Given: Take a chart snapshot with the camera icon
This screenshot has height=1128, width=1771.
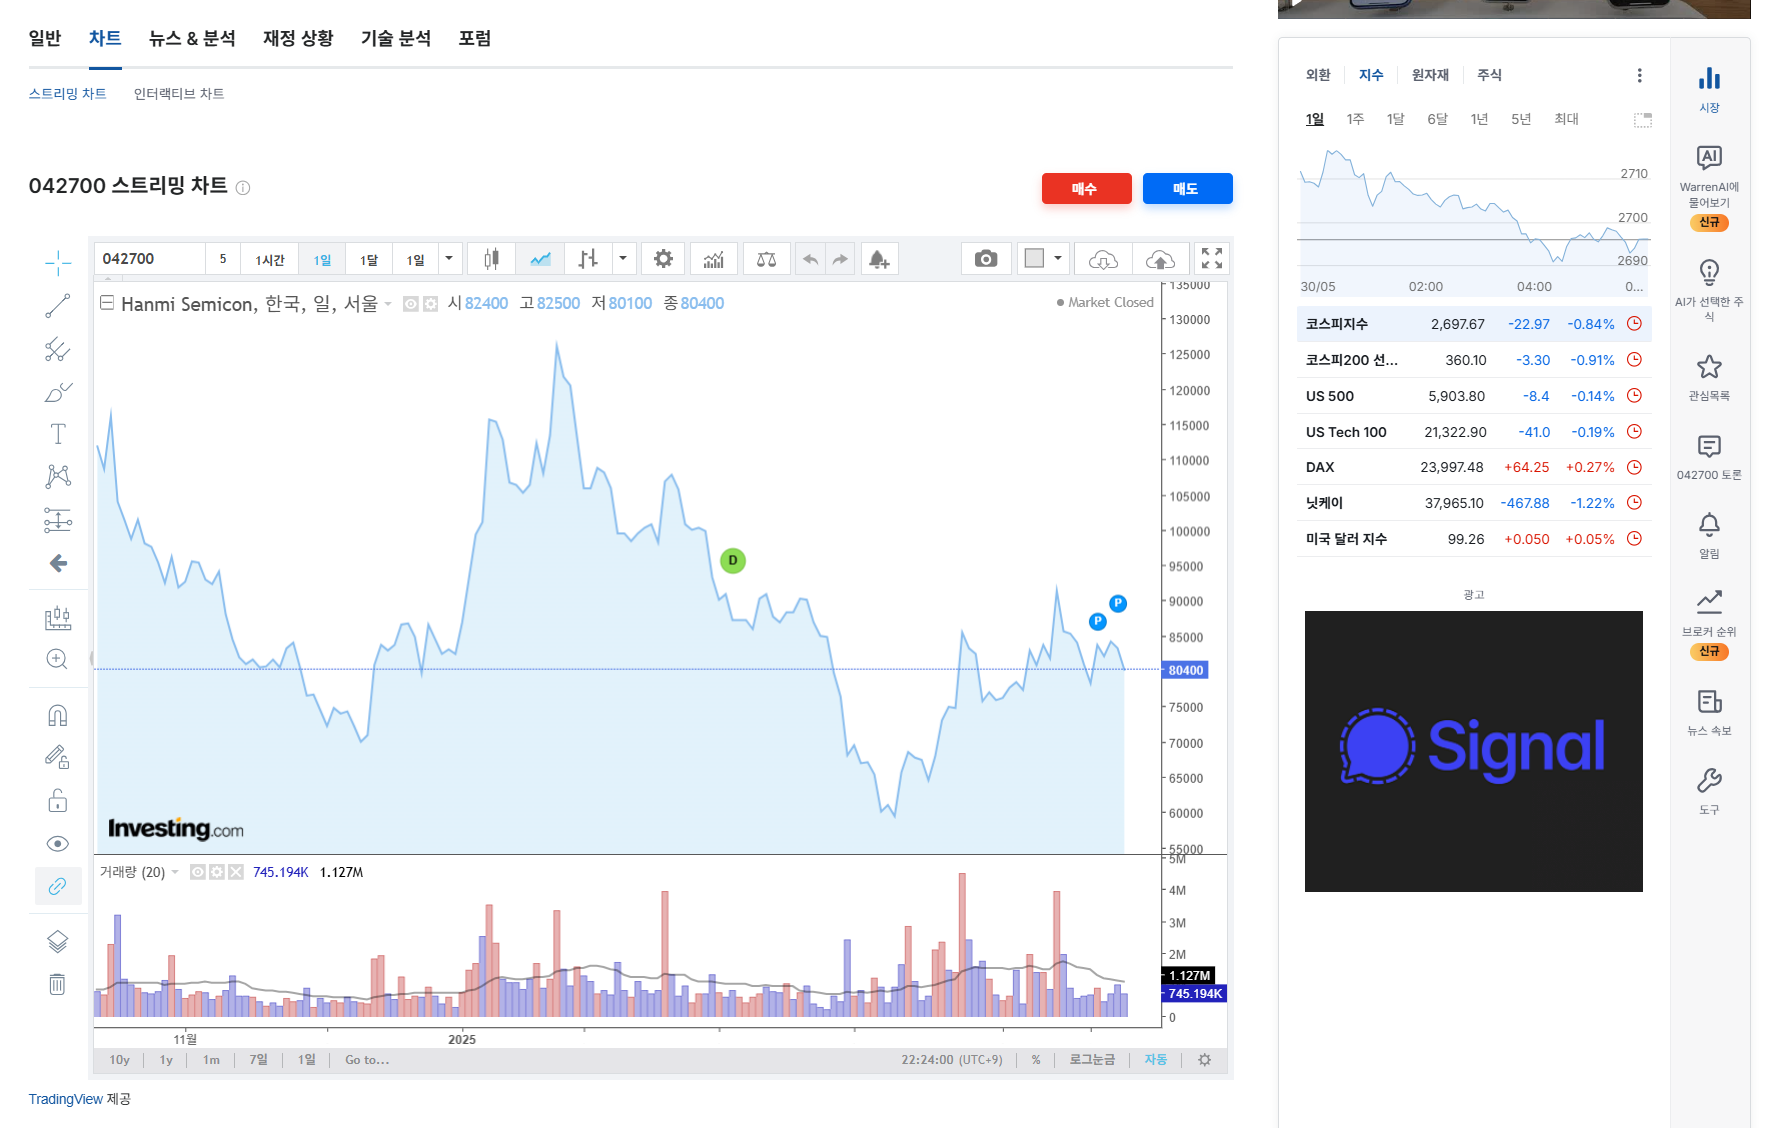Looking at the screenshot, I should tap(986, 258).
